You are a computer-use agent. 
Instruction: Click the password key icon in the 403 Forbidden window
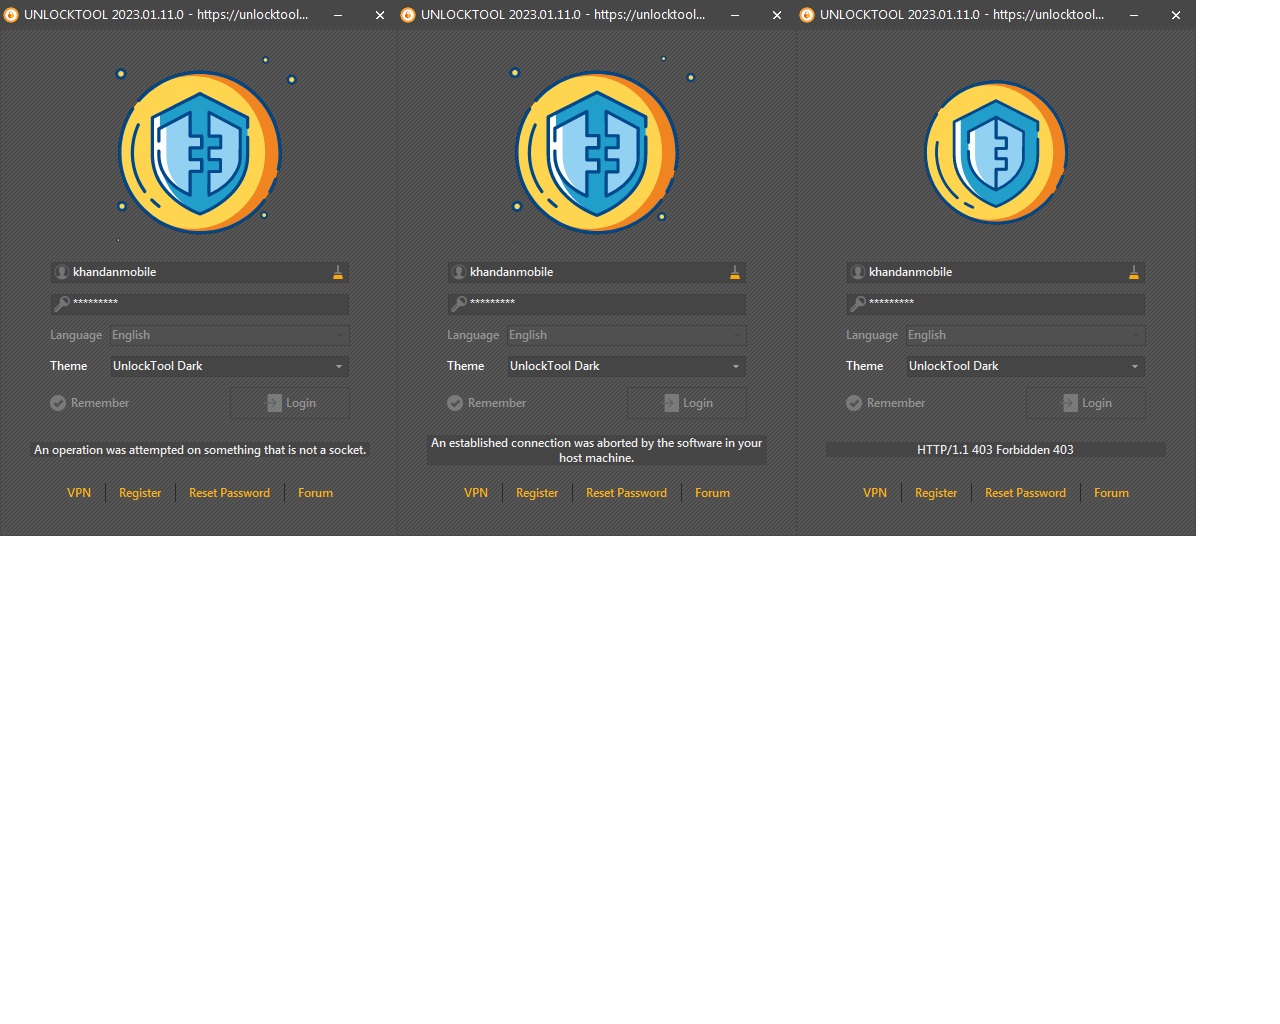pos(858,303)
